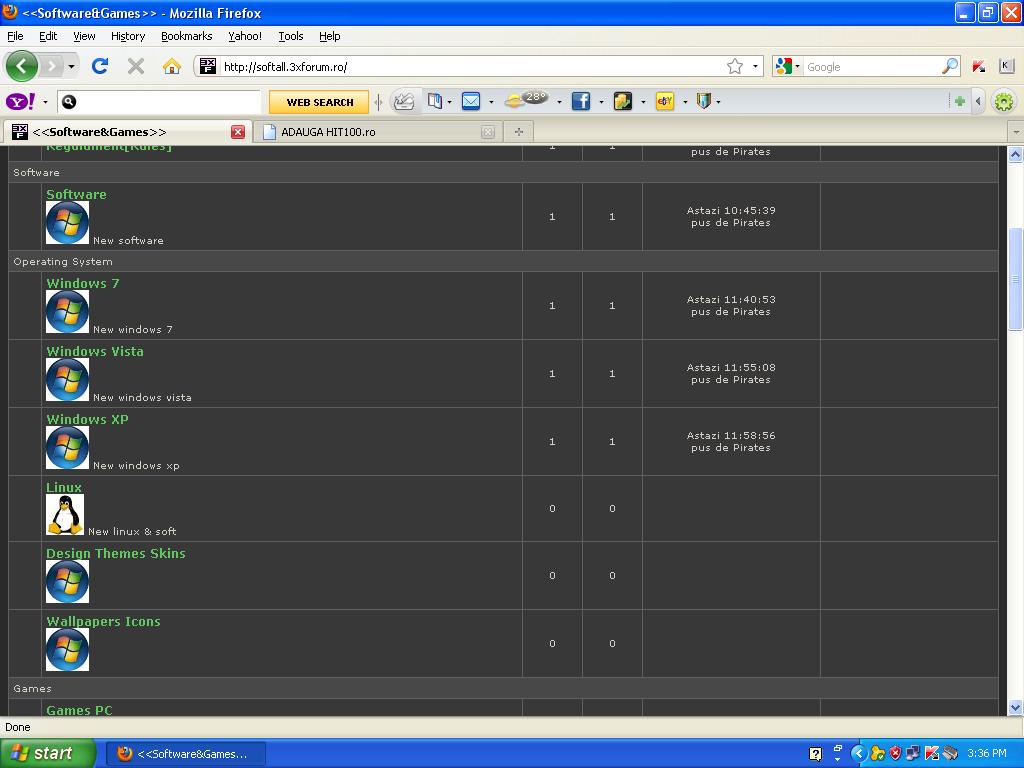Open the Wallpapers Icons forum link
The width and height of the screenshot is (1024, 768).
point(103,622)
